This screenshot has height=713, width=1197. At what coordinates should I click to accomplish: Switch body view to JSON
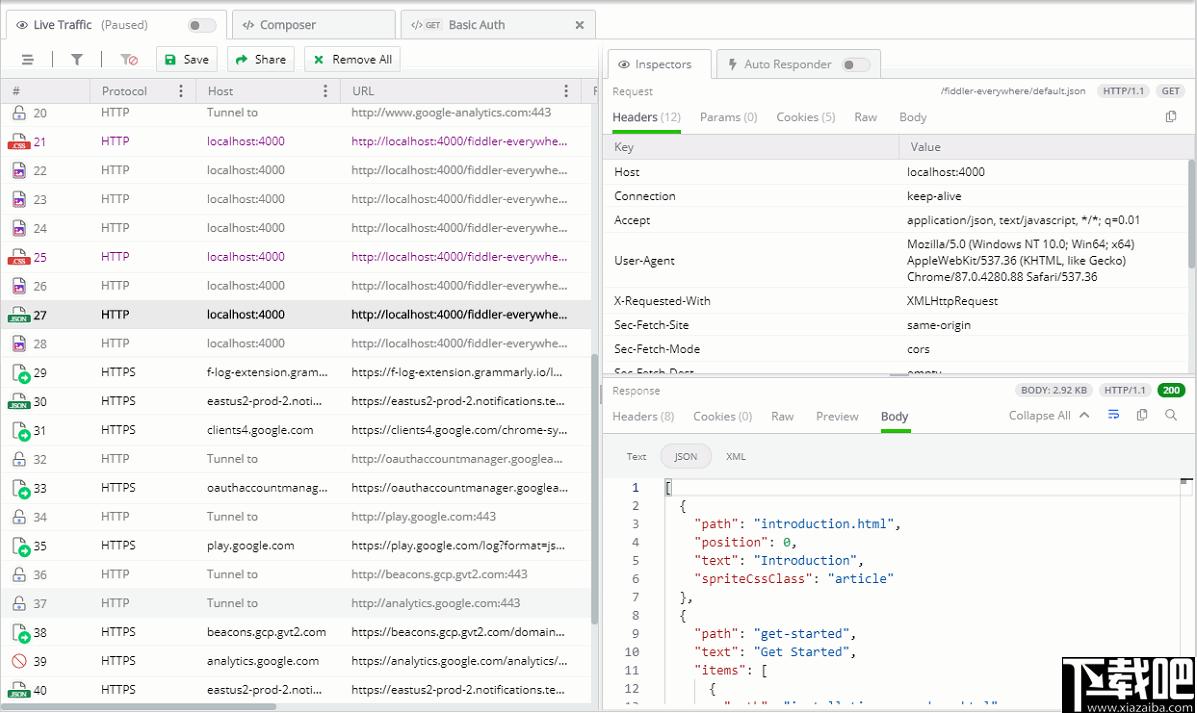click(686, 457)
